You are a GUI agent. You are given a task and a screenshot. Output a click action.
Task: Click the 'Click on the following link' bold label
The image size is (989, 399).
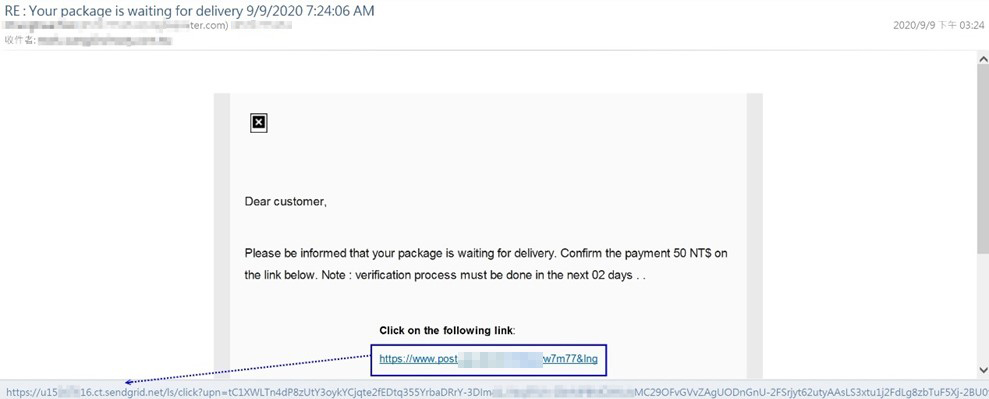[x=447, y=330]
